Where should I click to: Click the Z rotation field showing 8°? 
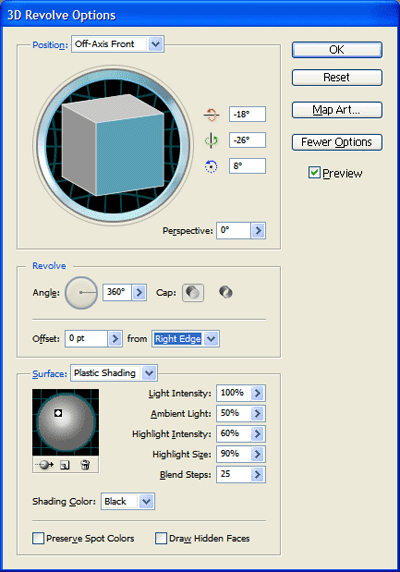coord(247,166)
